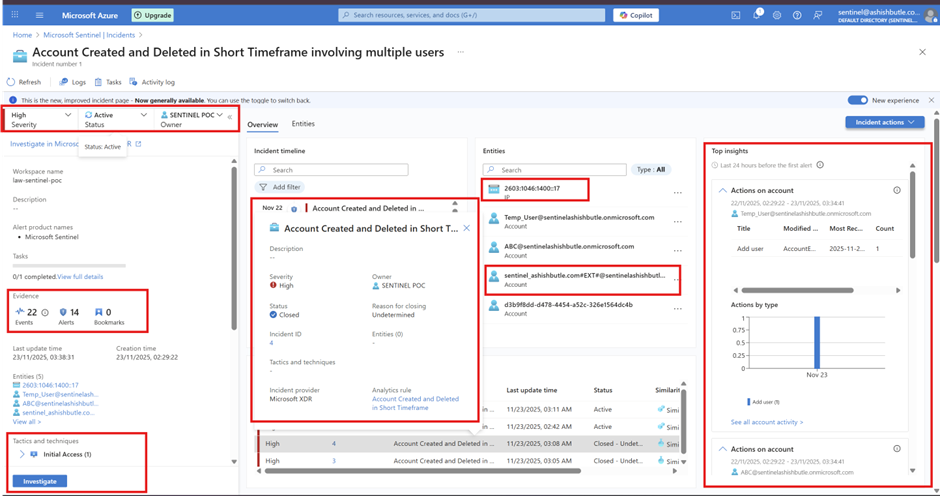Open the Incident actions dropdown button
The image size is (940, 496).
tap(884, 122)
